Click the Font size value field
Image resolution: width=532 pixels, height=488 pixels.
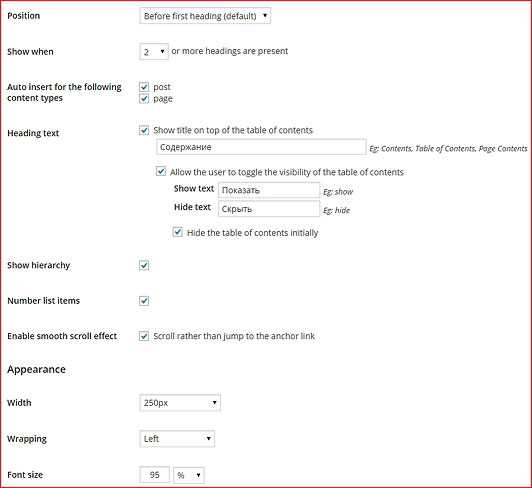(x=154, y=475)
